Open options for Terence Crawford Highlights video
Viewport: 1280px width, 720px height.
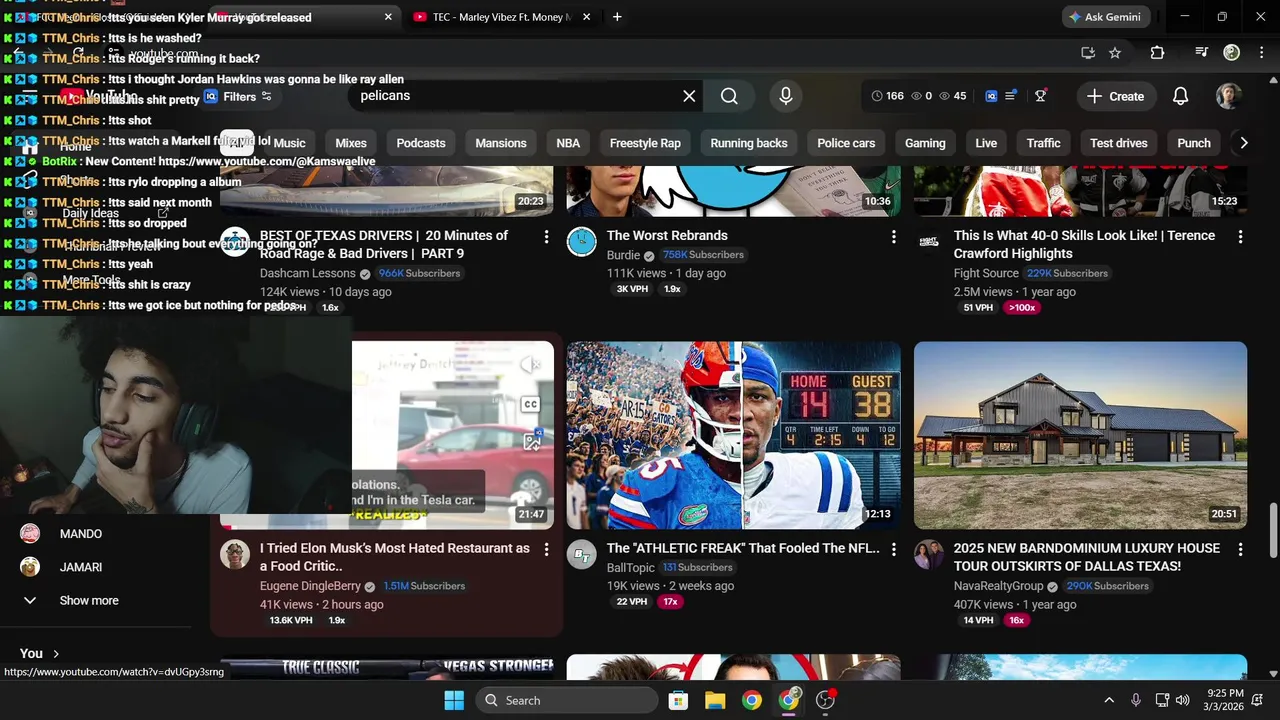(1240, 237)
